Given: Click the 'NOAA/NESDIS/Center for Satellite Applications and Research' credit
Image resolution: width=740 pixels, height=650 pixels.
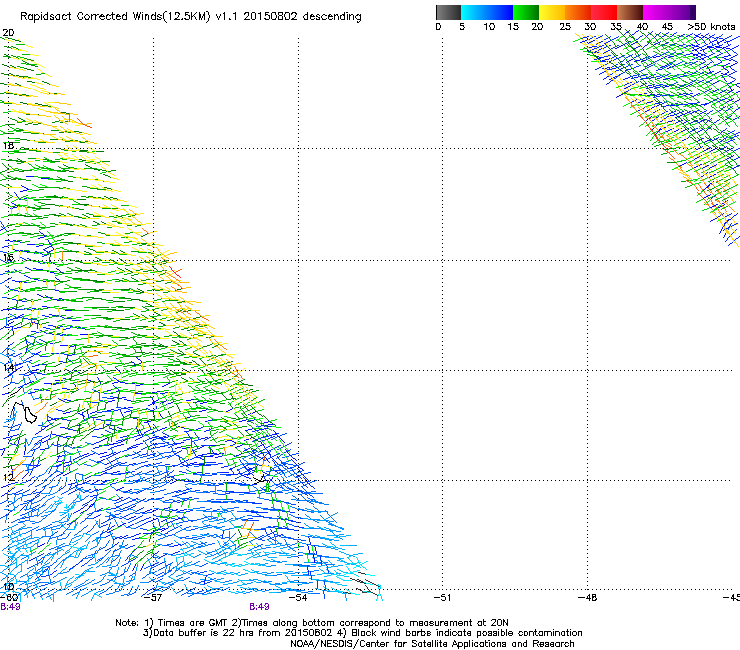Looking at the screenshot, I should click(432, 644).
